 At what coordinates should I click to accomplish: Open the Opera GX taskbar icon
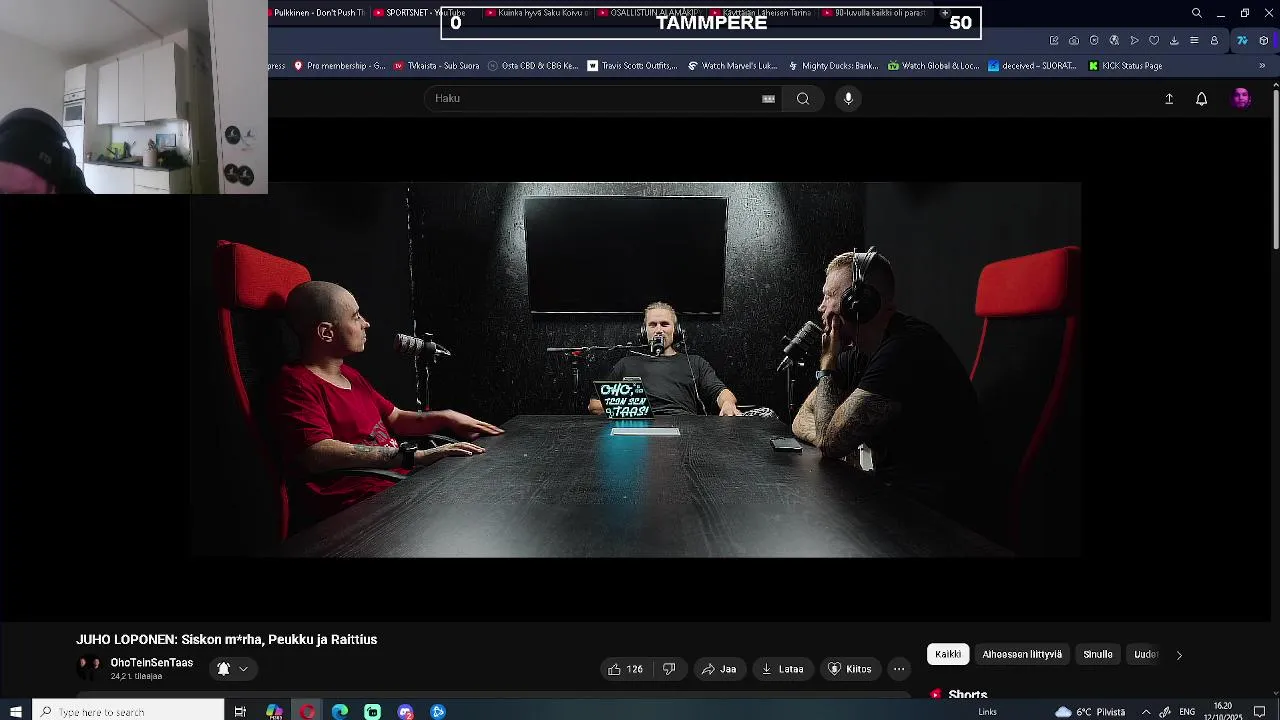(x=307, y=711)
